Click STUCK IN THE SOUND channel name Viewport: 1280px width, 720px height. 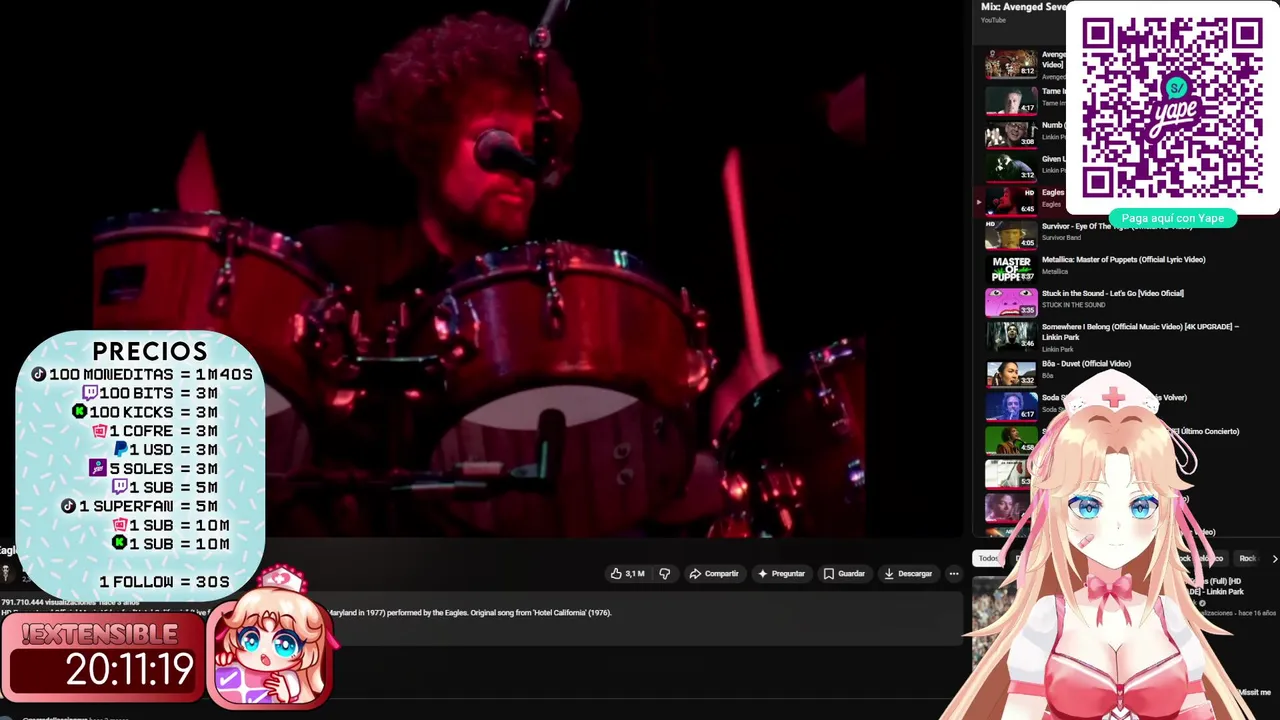point(1073,305)
